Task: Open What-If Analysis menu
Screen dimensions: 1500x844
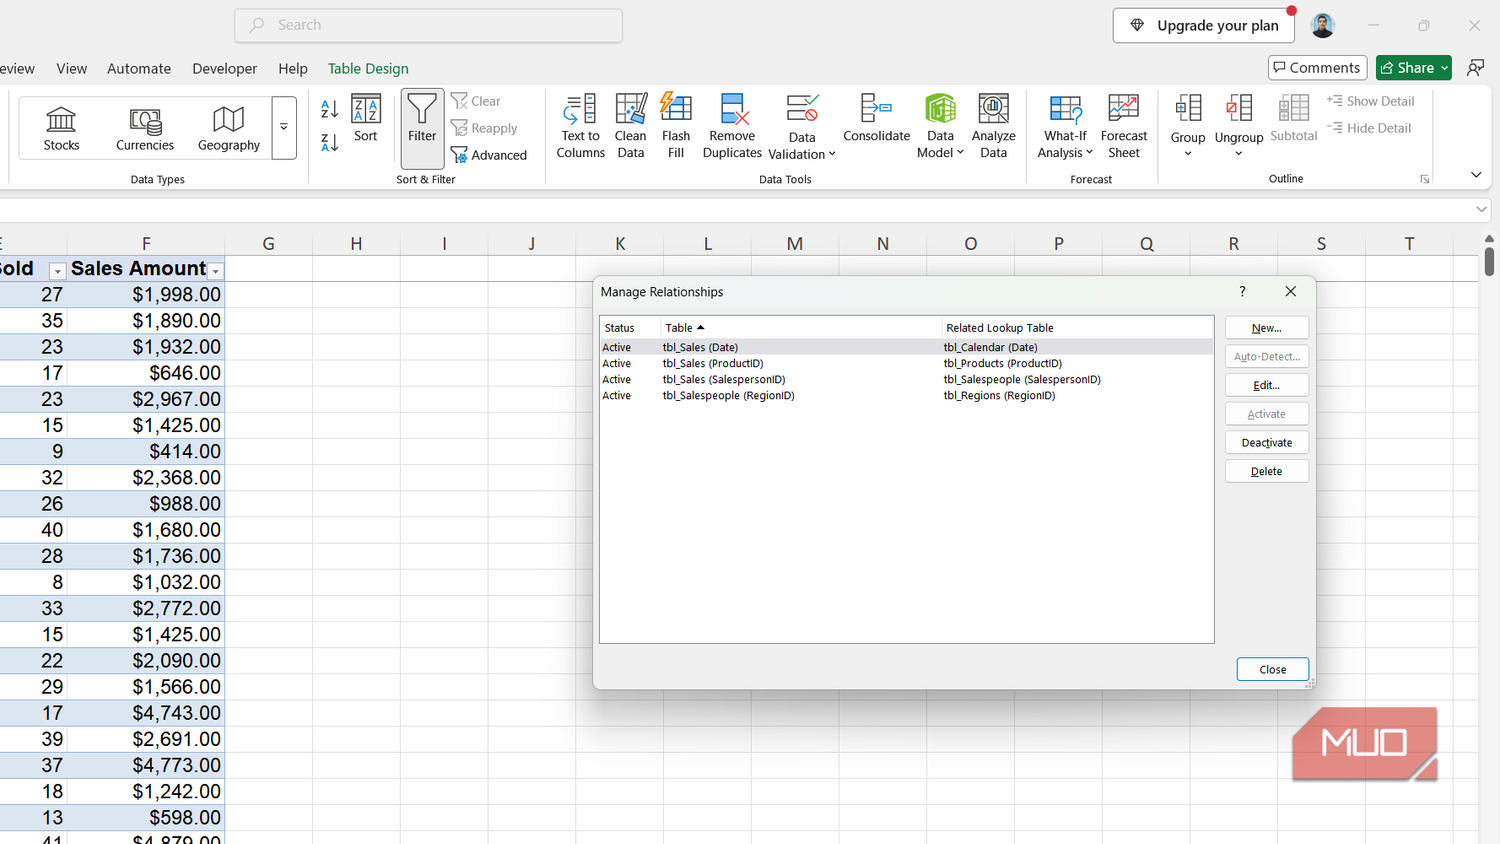Action: [x=1065, y=126]
